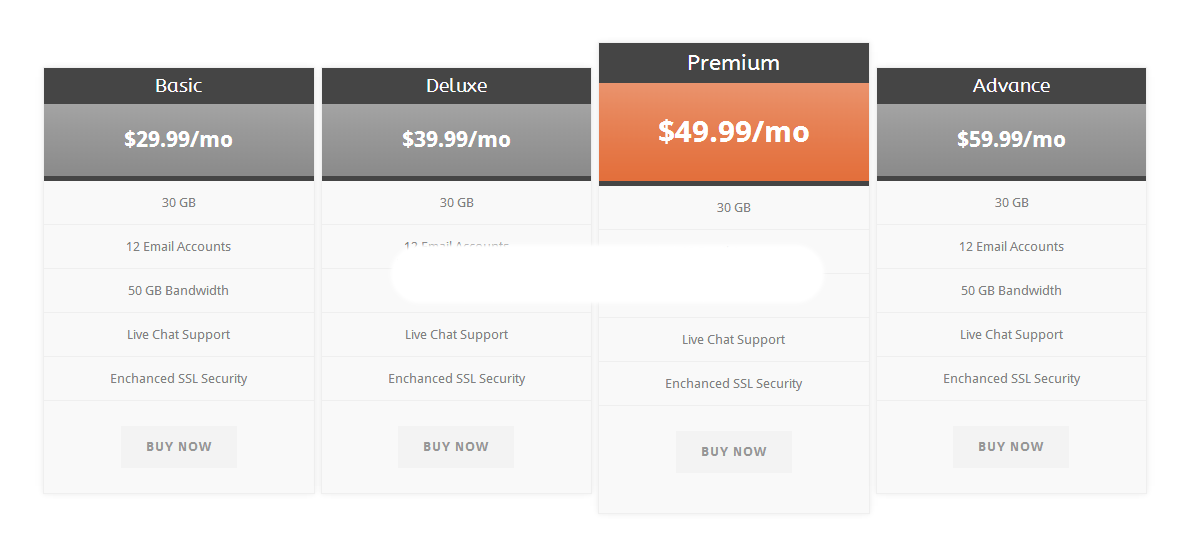Click the orange $49.99/mo price banner
The width and height of the screenshot is (1196, 550).
[734, 132]
